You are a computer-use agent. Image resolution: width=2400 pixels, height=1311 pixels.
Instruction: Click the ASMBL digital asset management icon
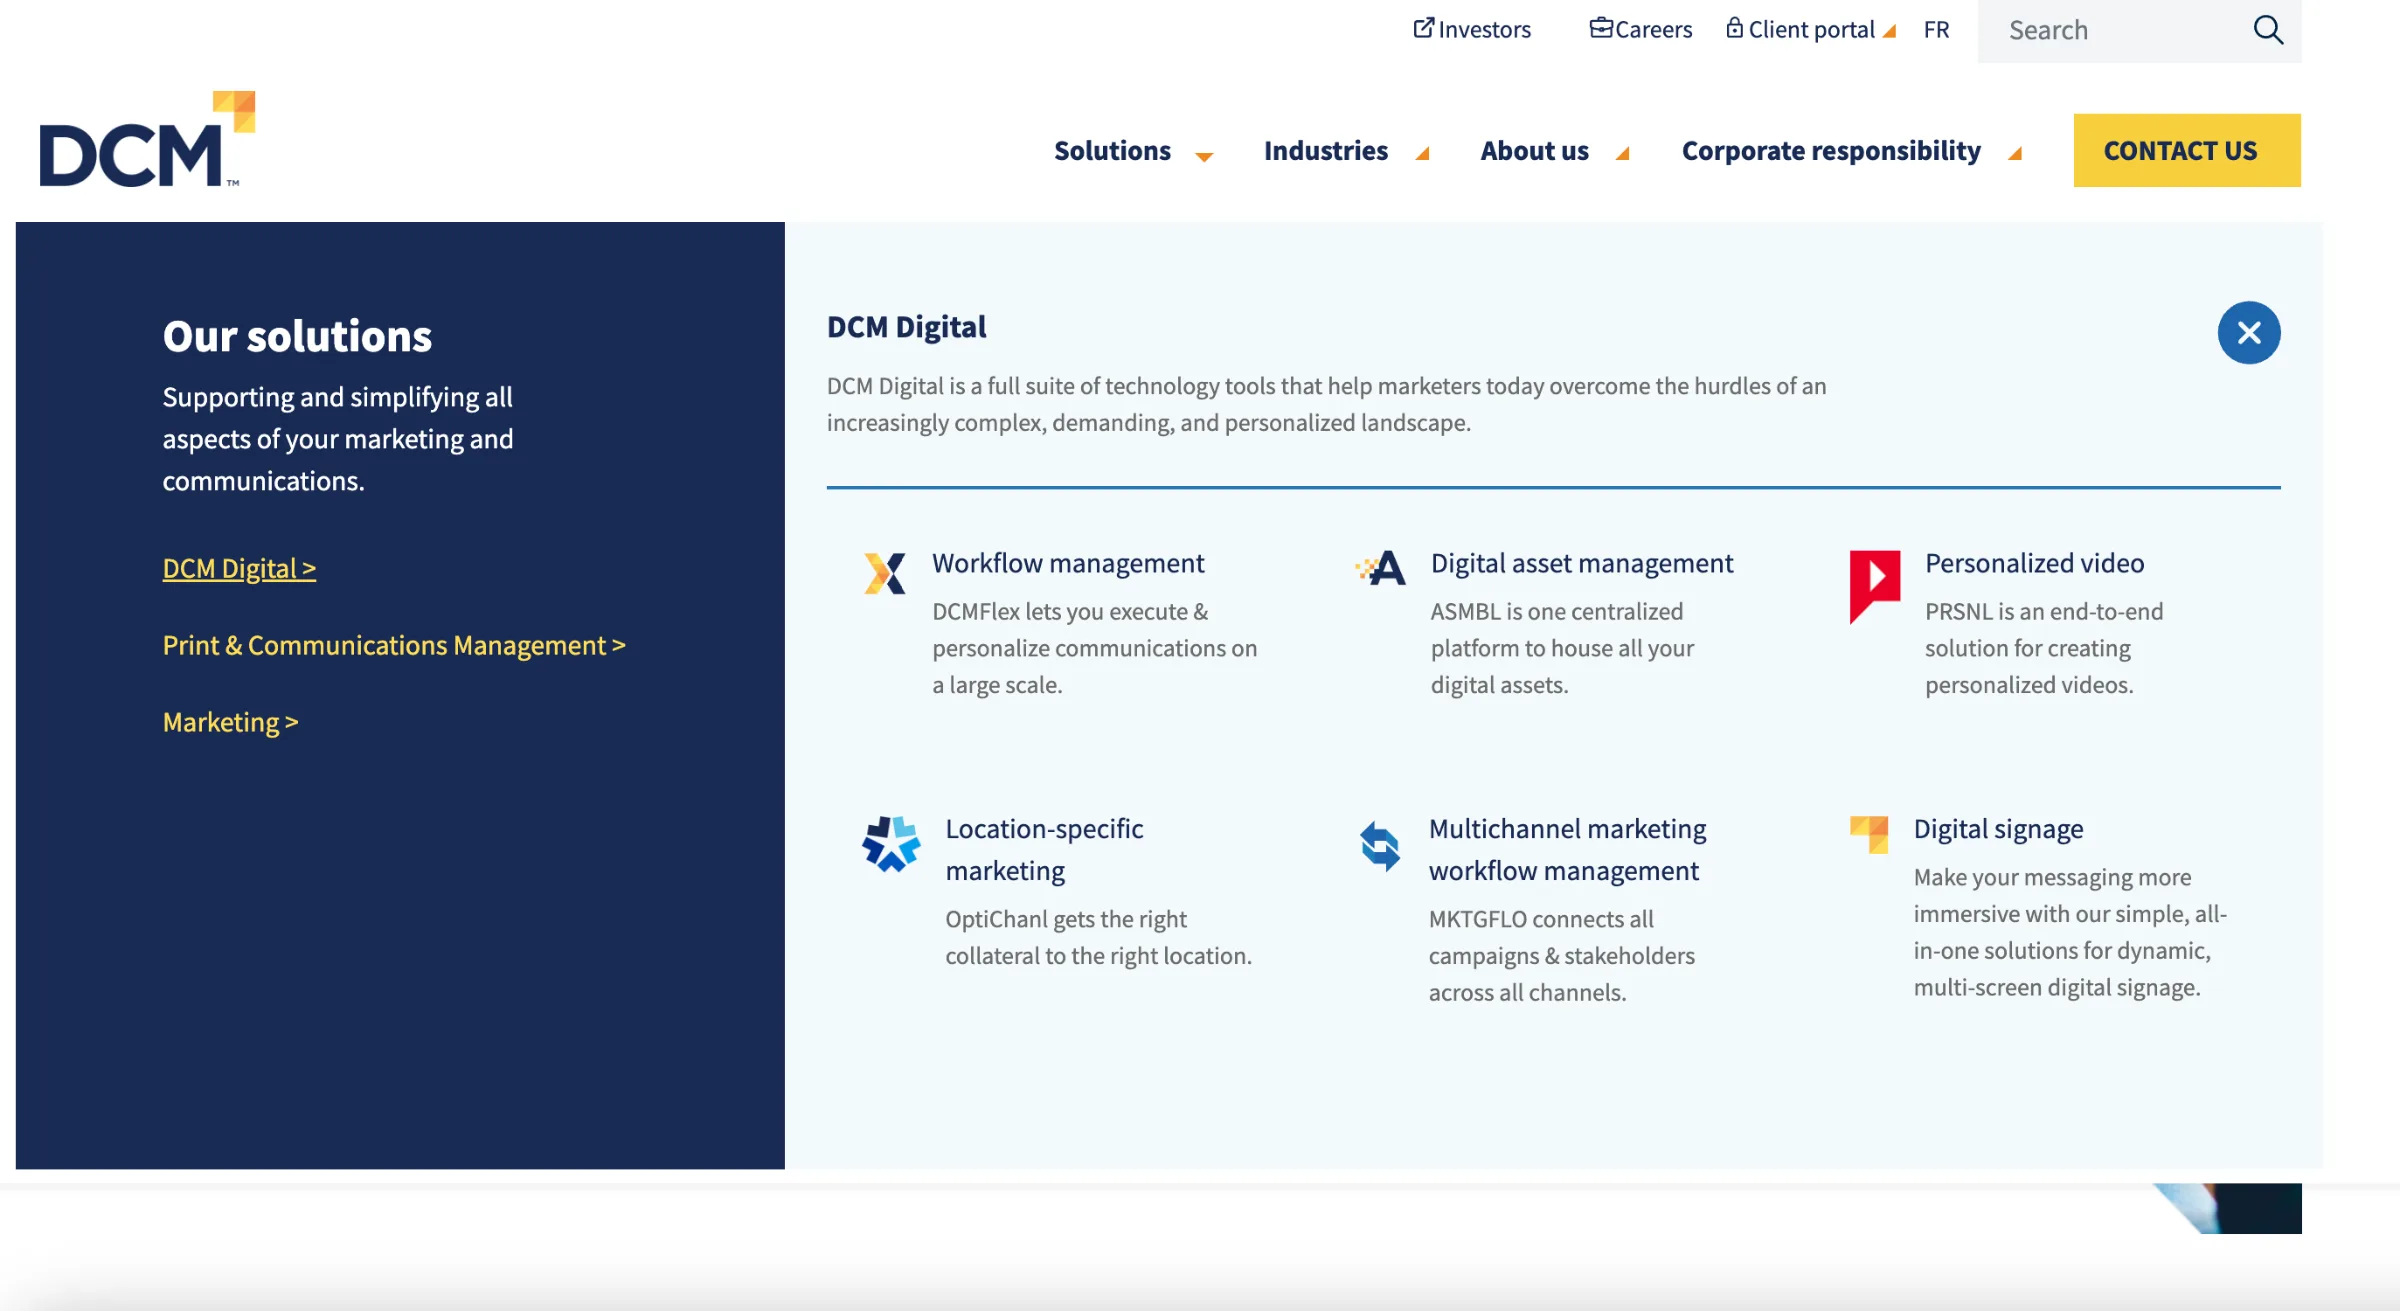1380,568
